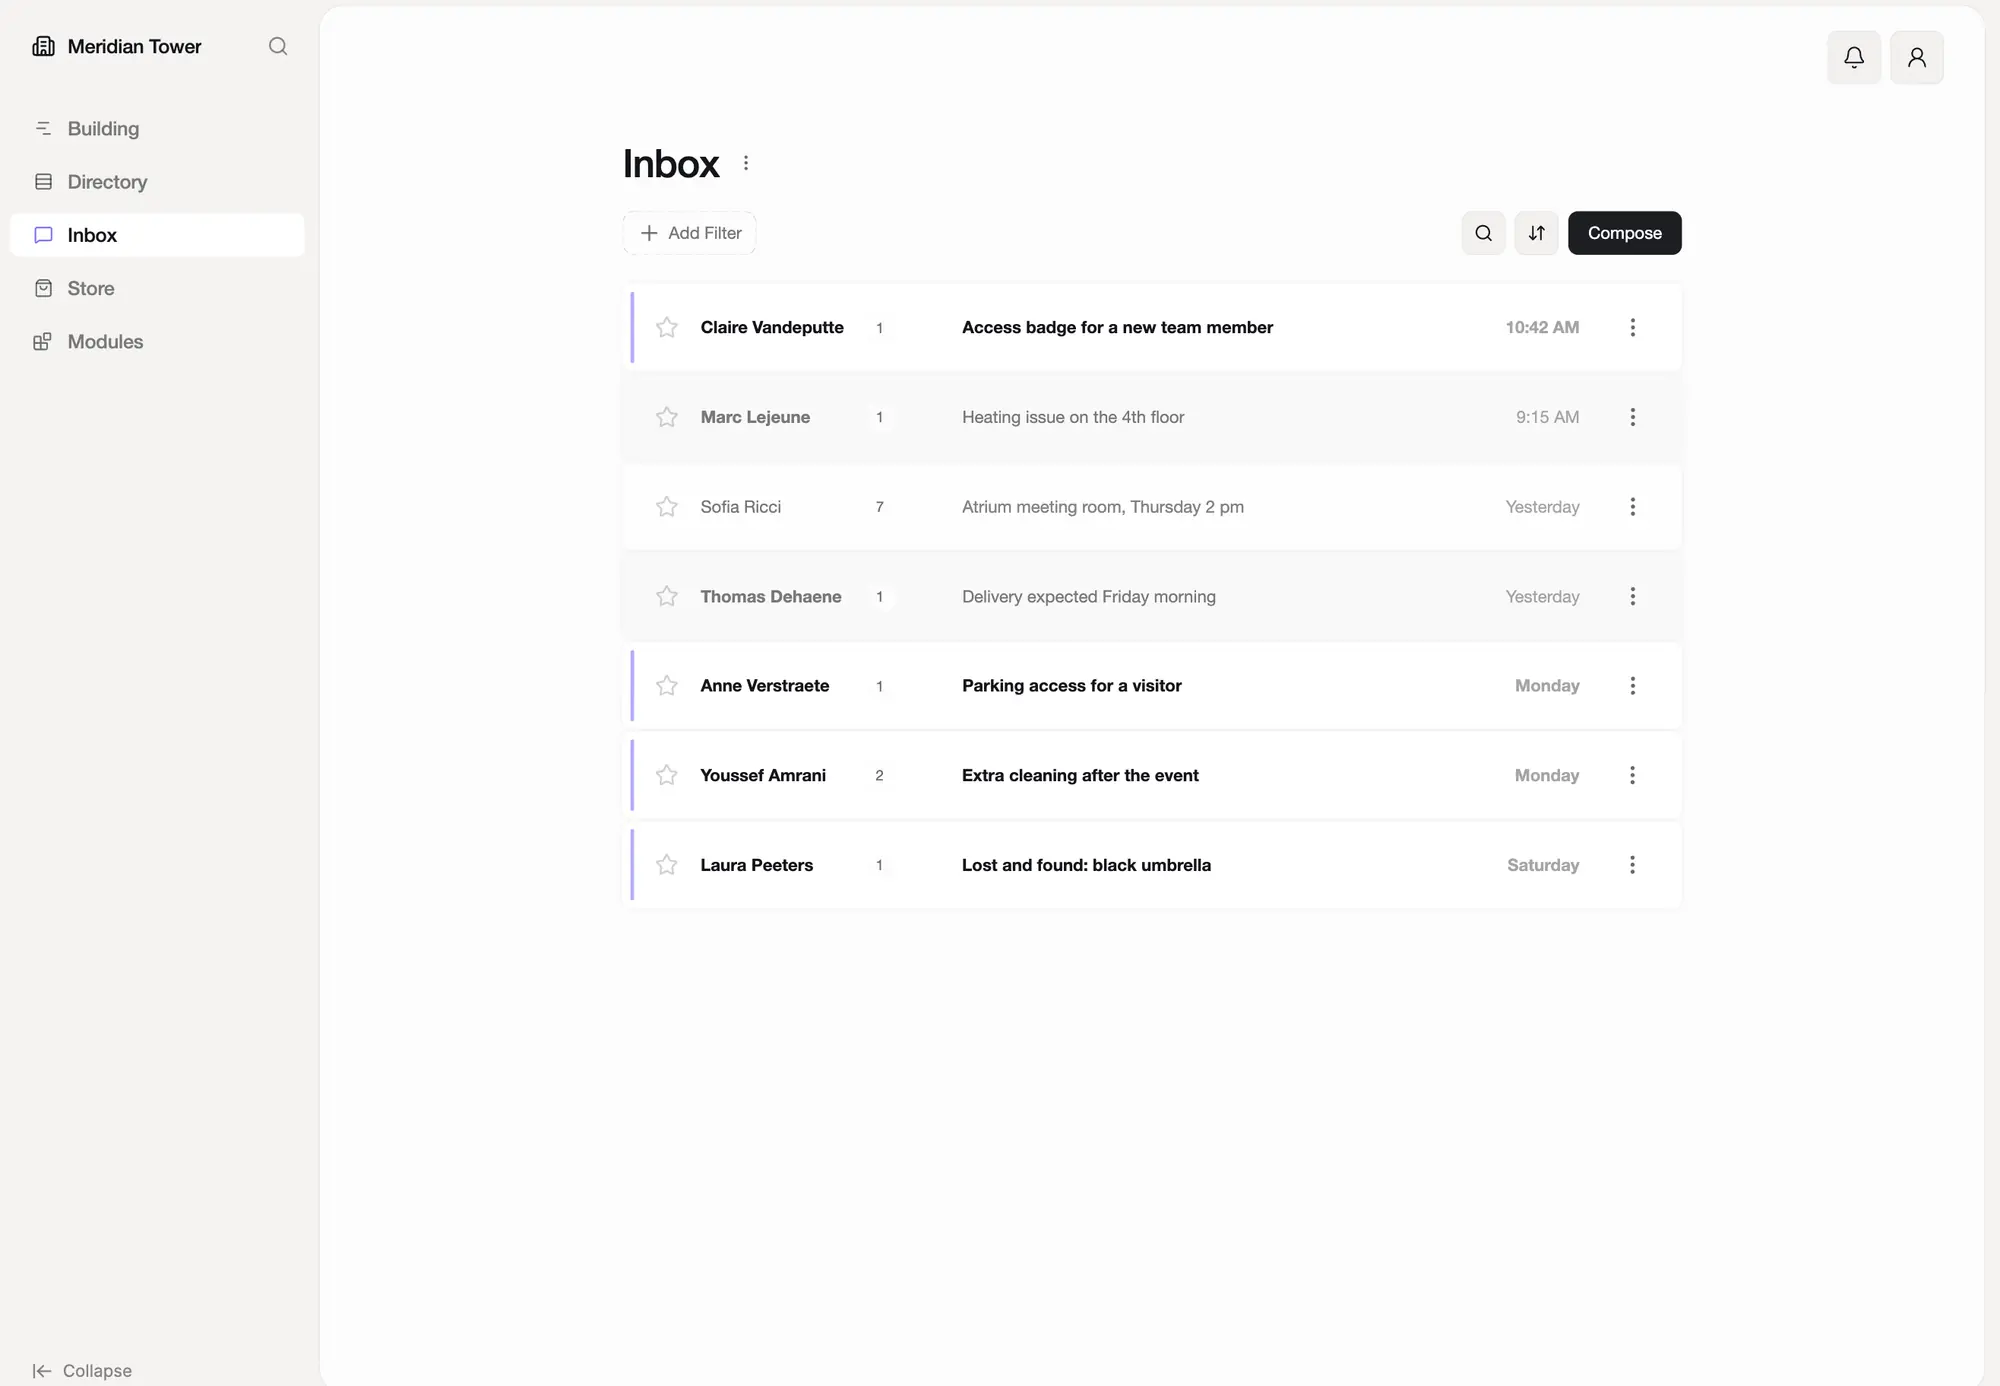Image resolution: width=2000 pixels, height=1386 pixels.
Task: Open options for Thomas Dehaene message
Action: pos(1633,596)
